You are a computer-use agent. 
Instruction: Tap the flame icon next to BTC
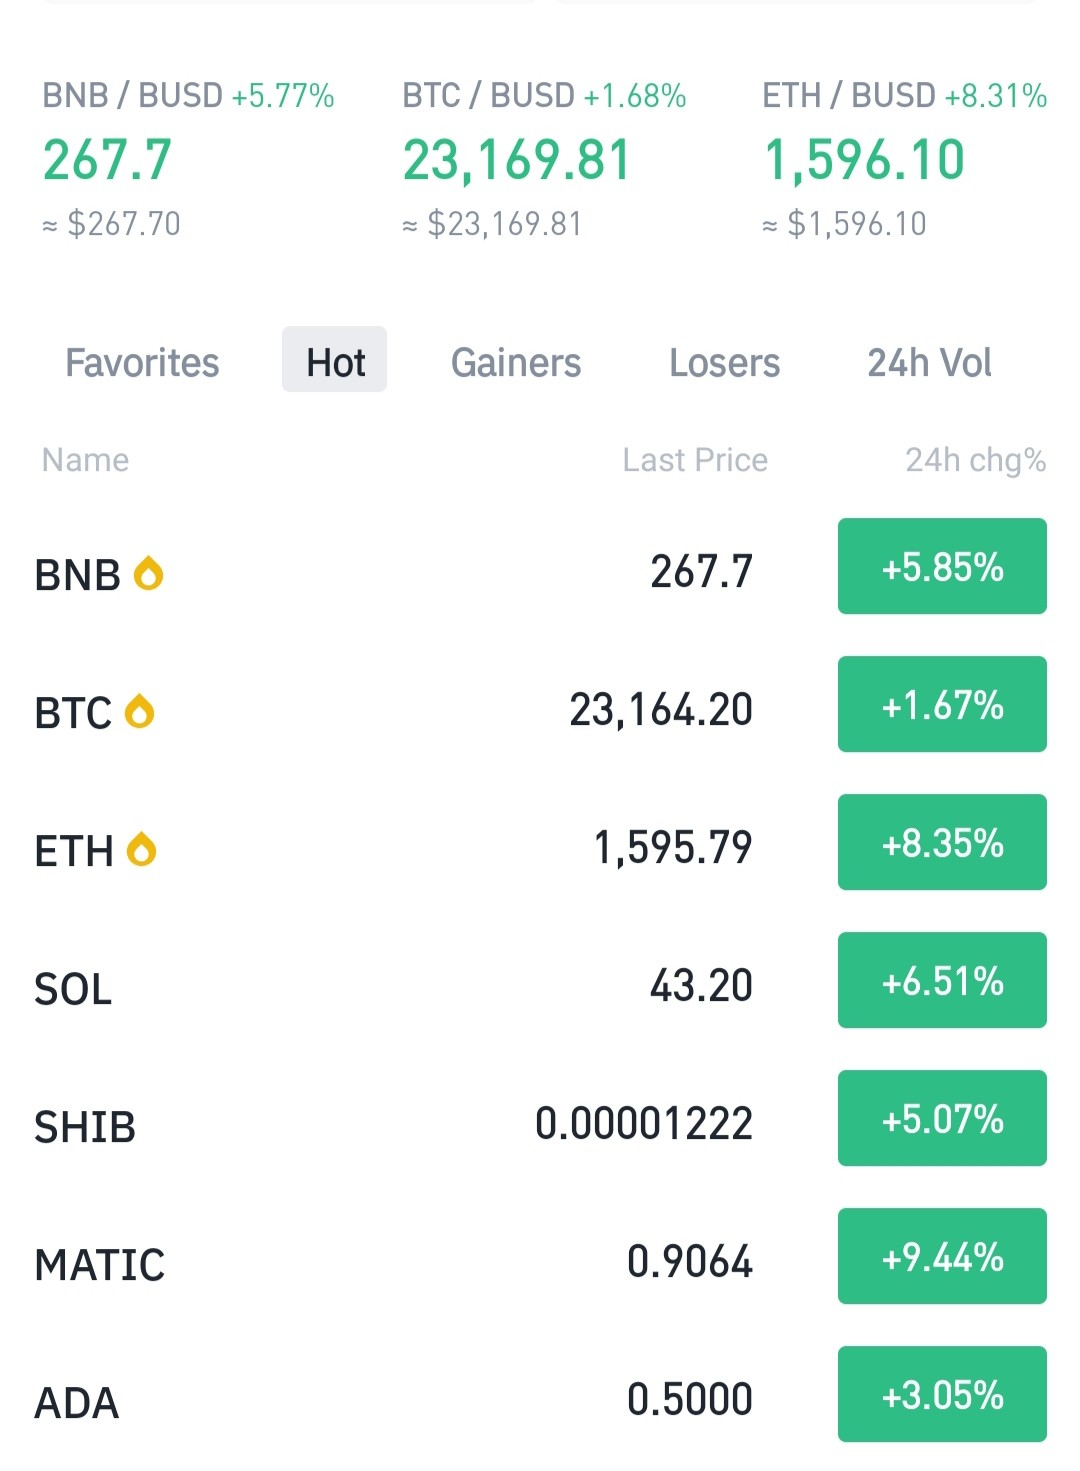[139, 712]
